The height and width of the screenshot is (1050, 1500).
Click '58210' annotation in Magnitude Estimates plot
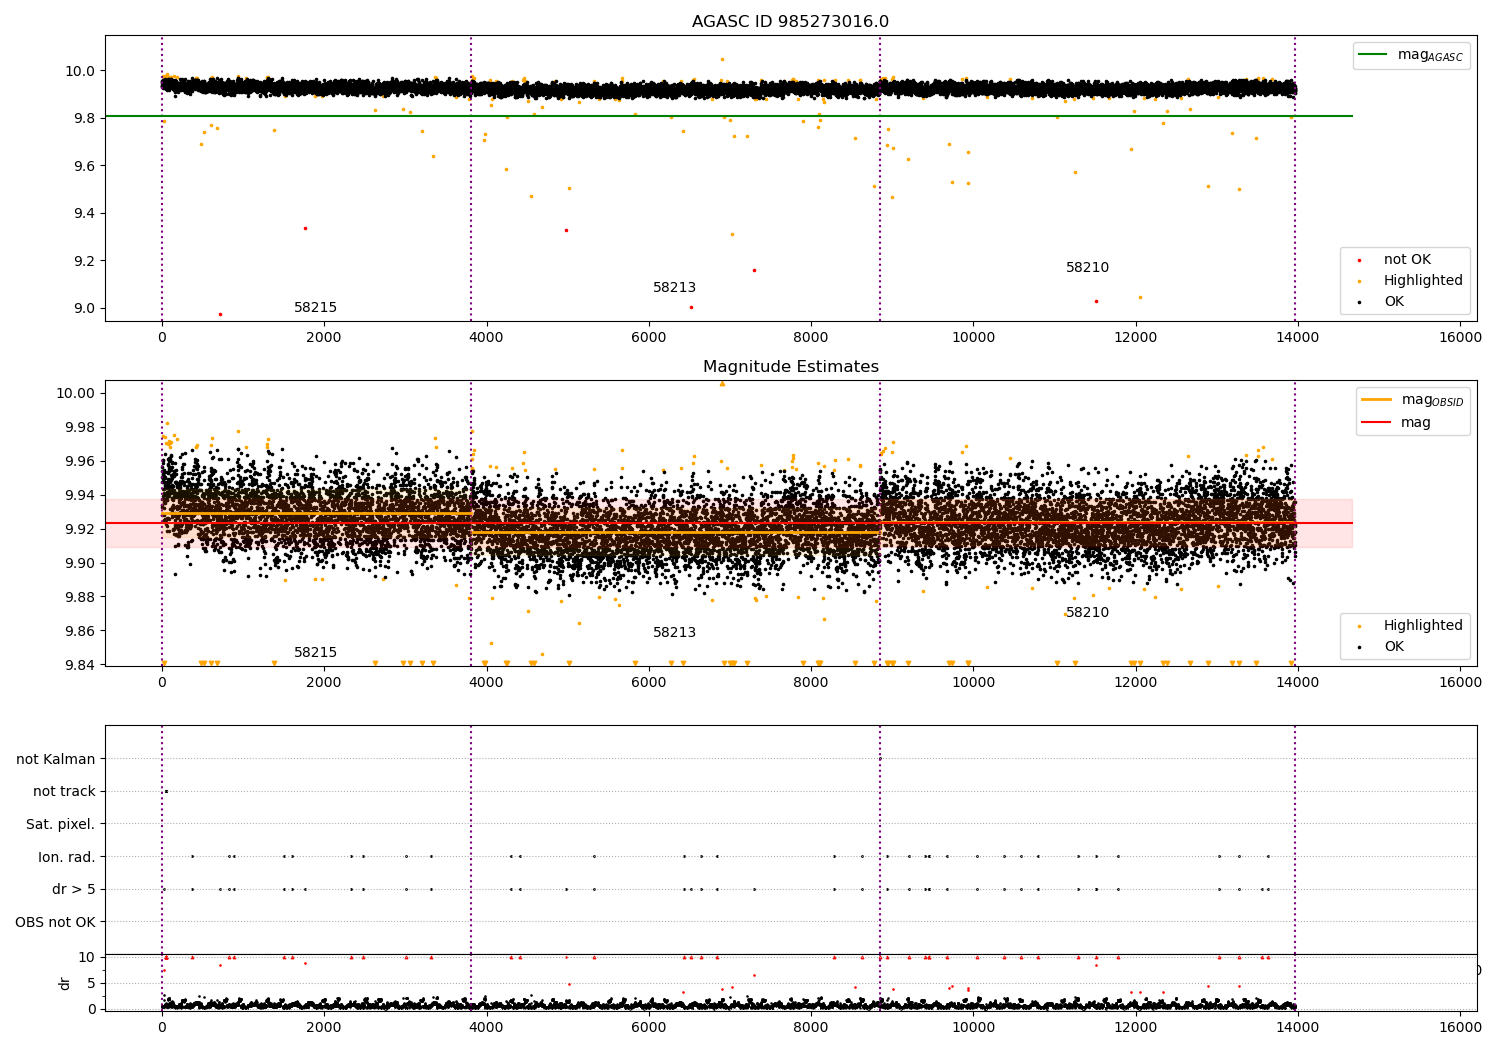click(x=1087, y=613)
